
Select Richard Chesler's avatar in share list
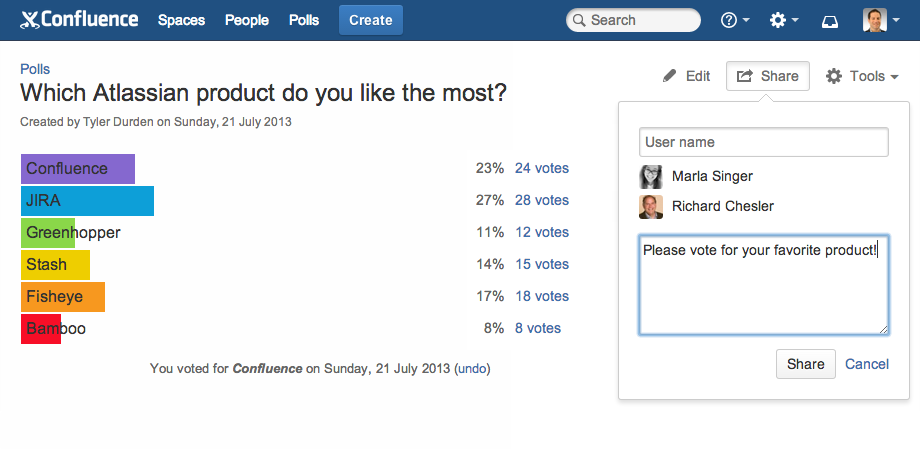(x=651, y=207)
